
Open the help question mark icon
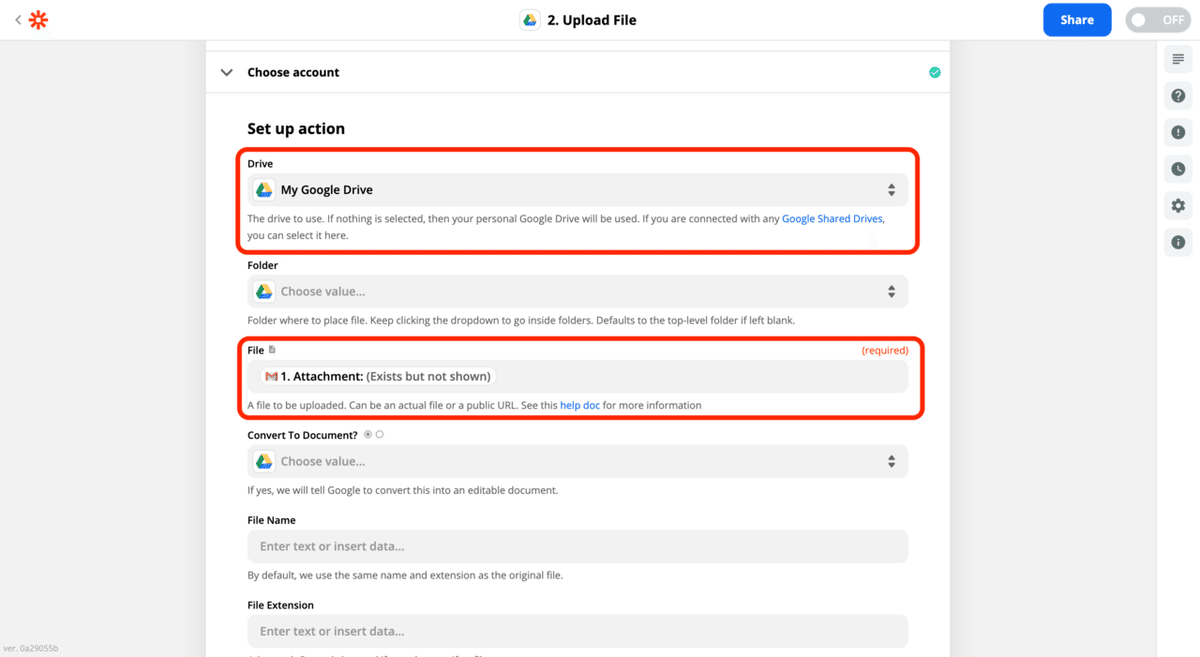tap(1178, 96)
